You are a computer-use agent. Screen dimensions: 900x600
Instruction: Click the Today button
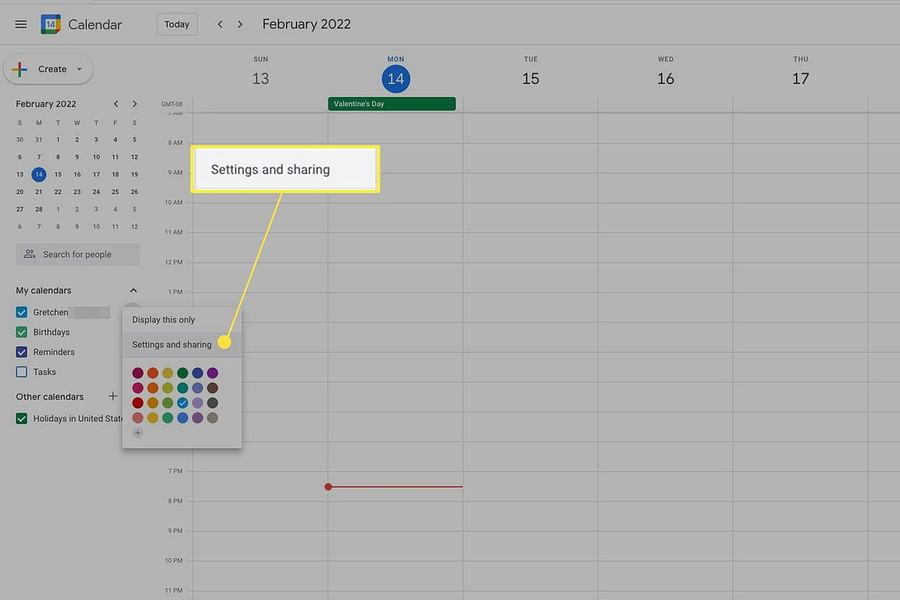176,23
